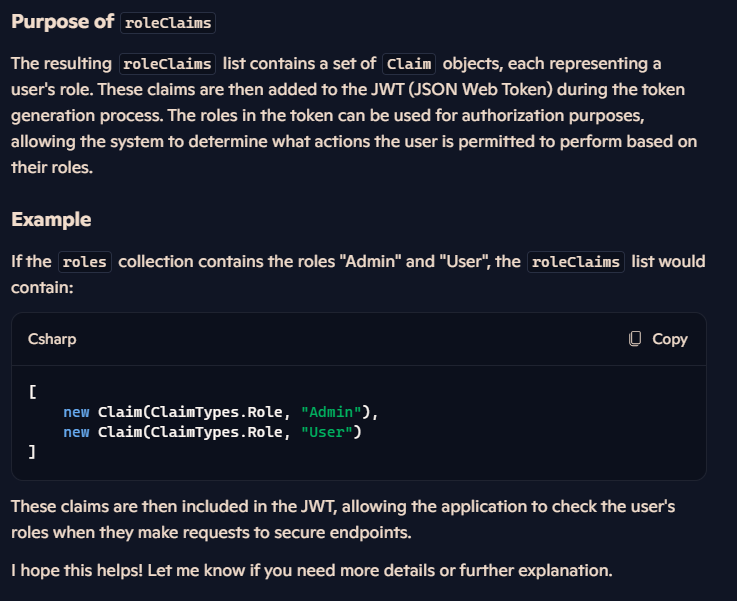
Task: Click roleClaims chip after 'The resulting'
Action: 167,64
